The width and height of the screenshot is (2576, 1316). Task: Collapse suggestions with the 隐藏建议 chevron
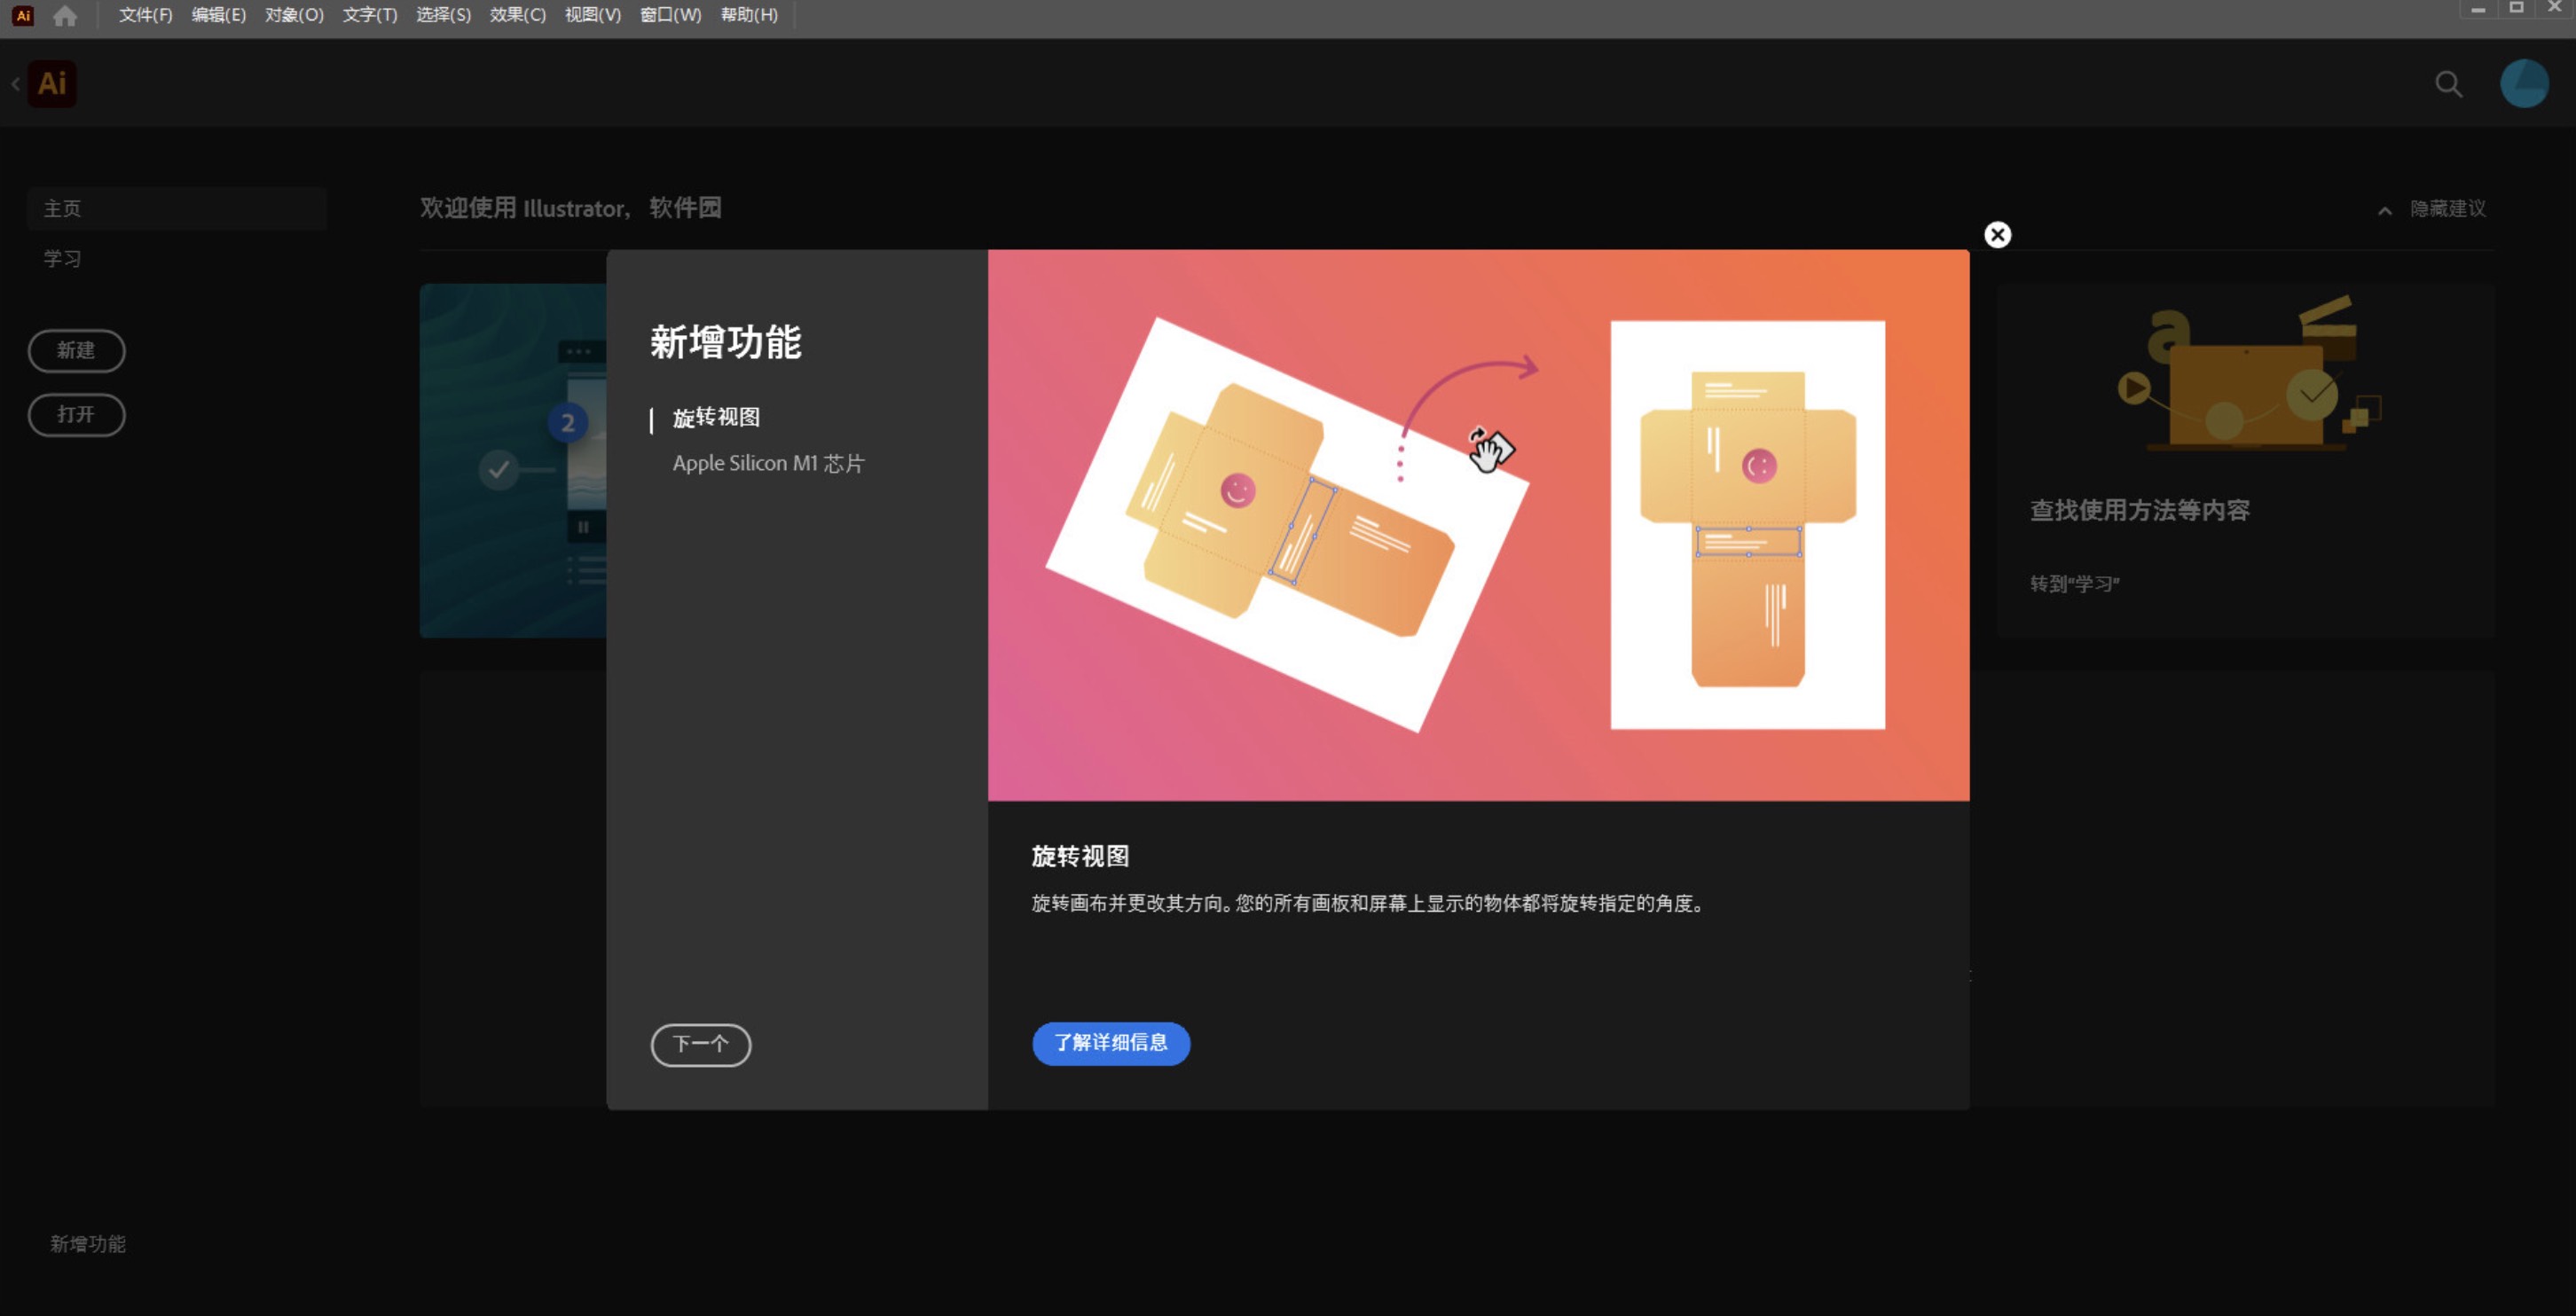pos(2385,210)
